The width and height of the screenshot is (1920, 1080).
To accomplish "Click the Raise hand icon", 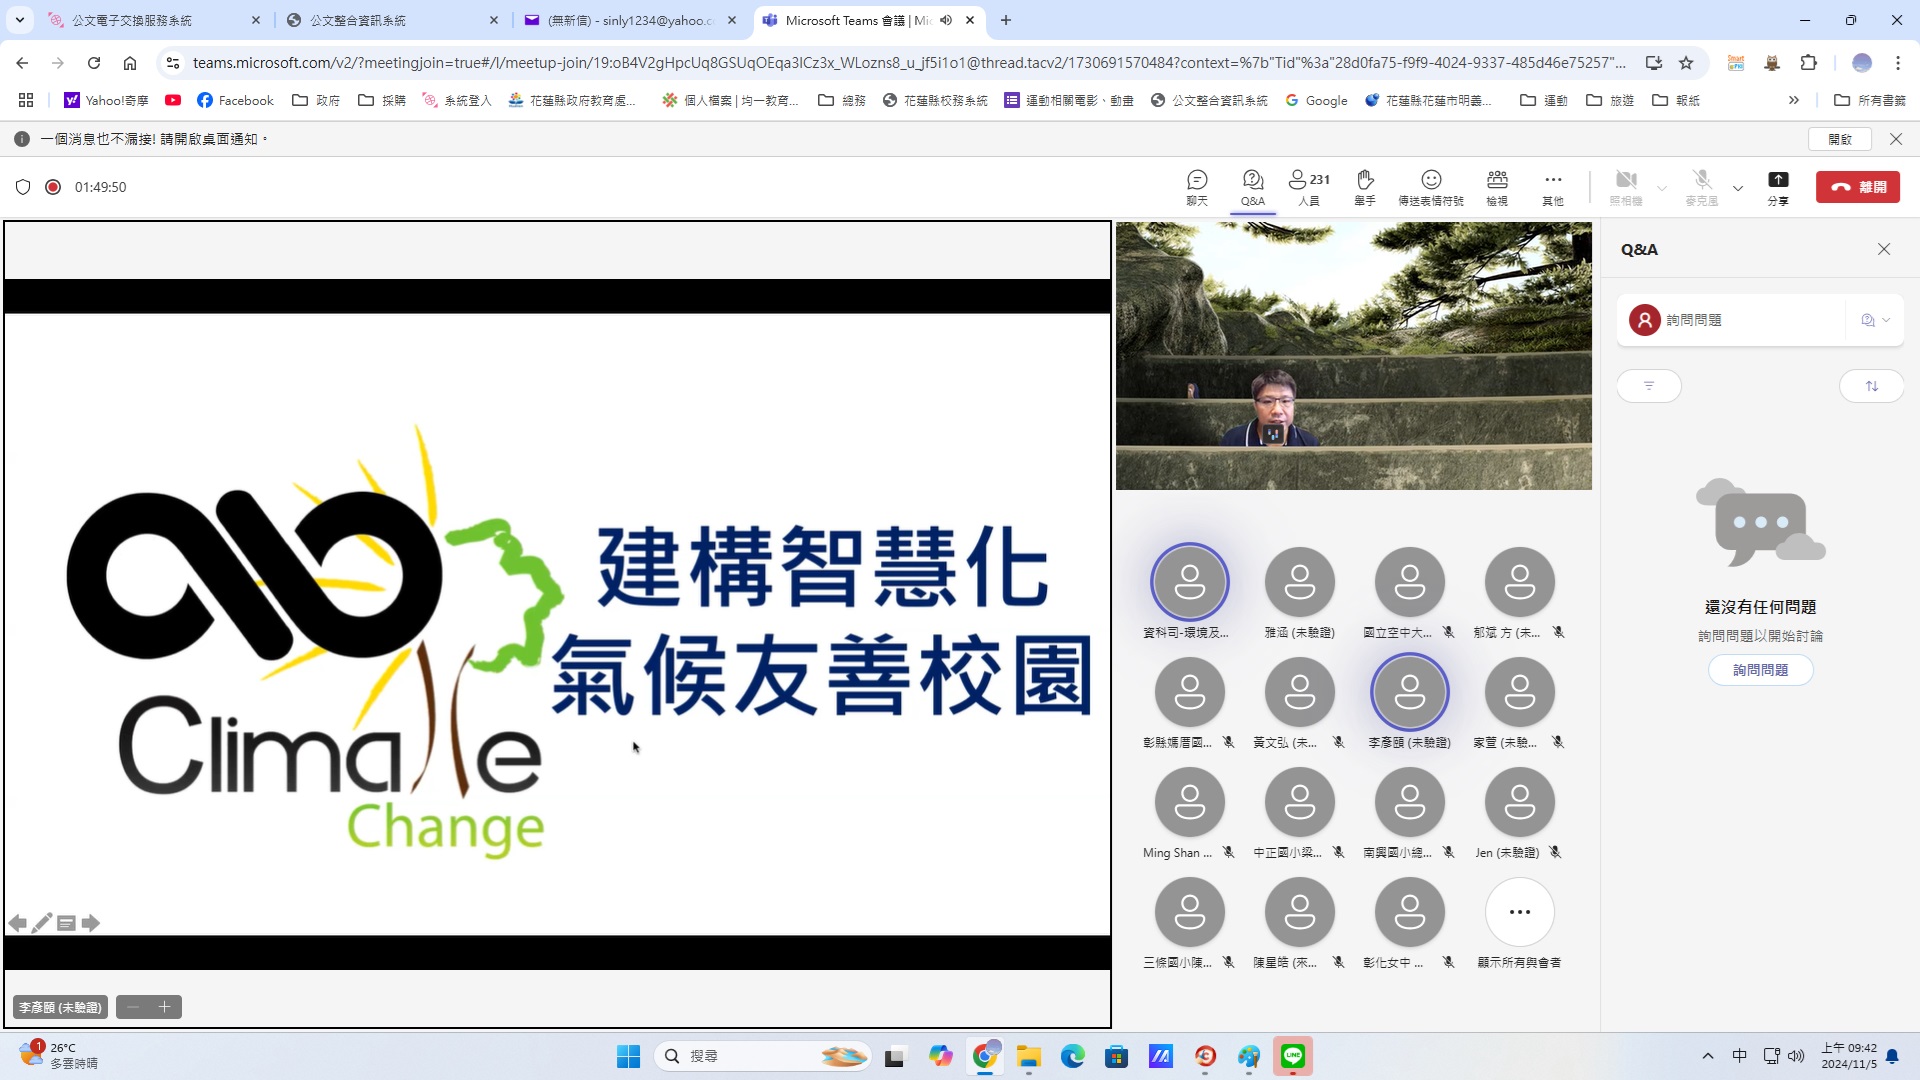I will (1364, 186).
